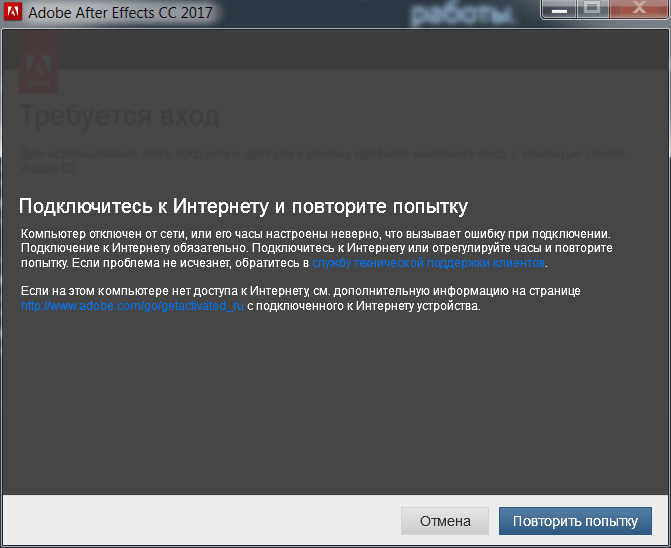Viewport: 671px width, 548px height.
Task: Click the window title Adobe After Effects CC 2017
Action: (x=120, y=12)
